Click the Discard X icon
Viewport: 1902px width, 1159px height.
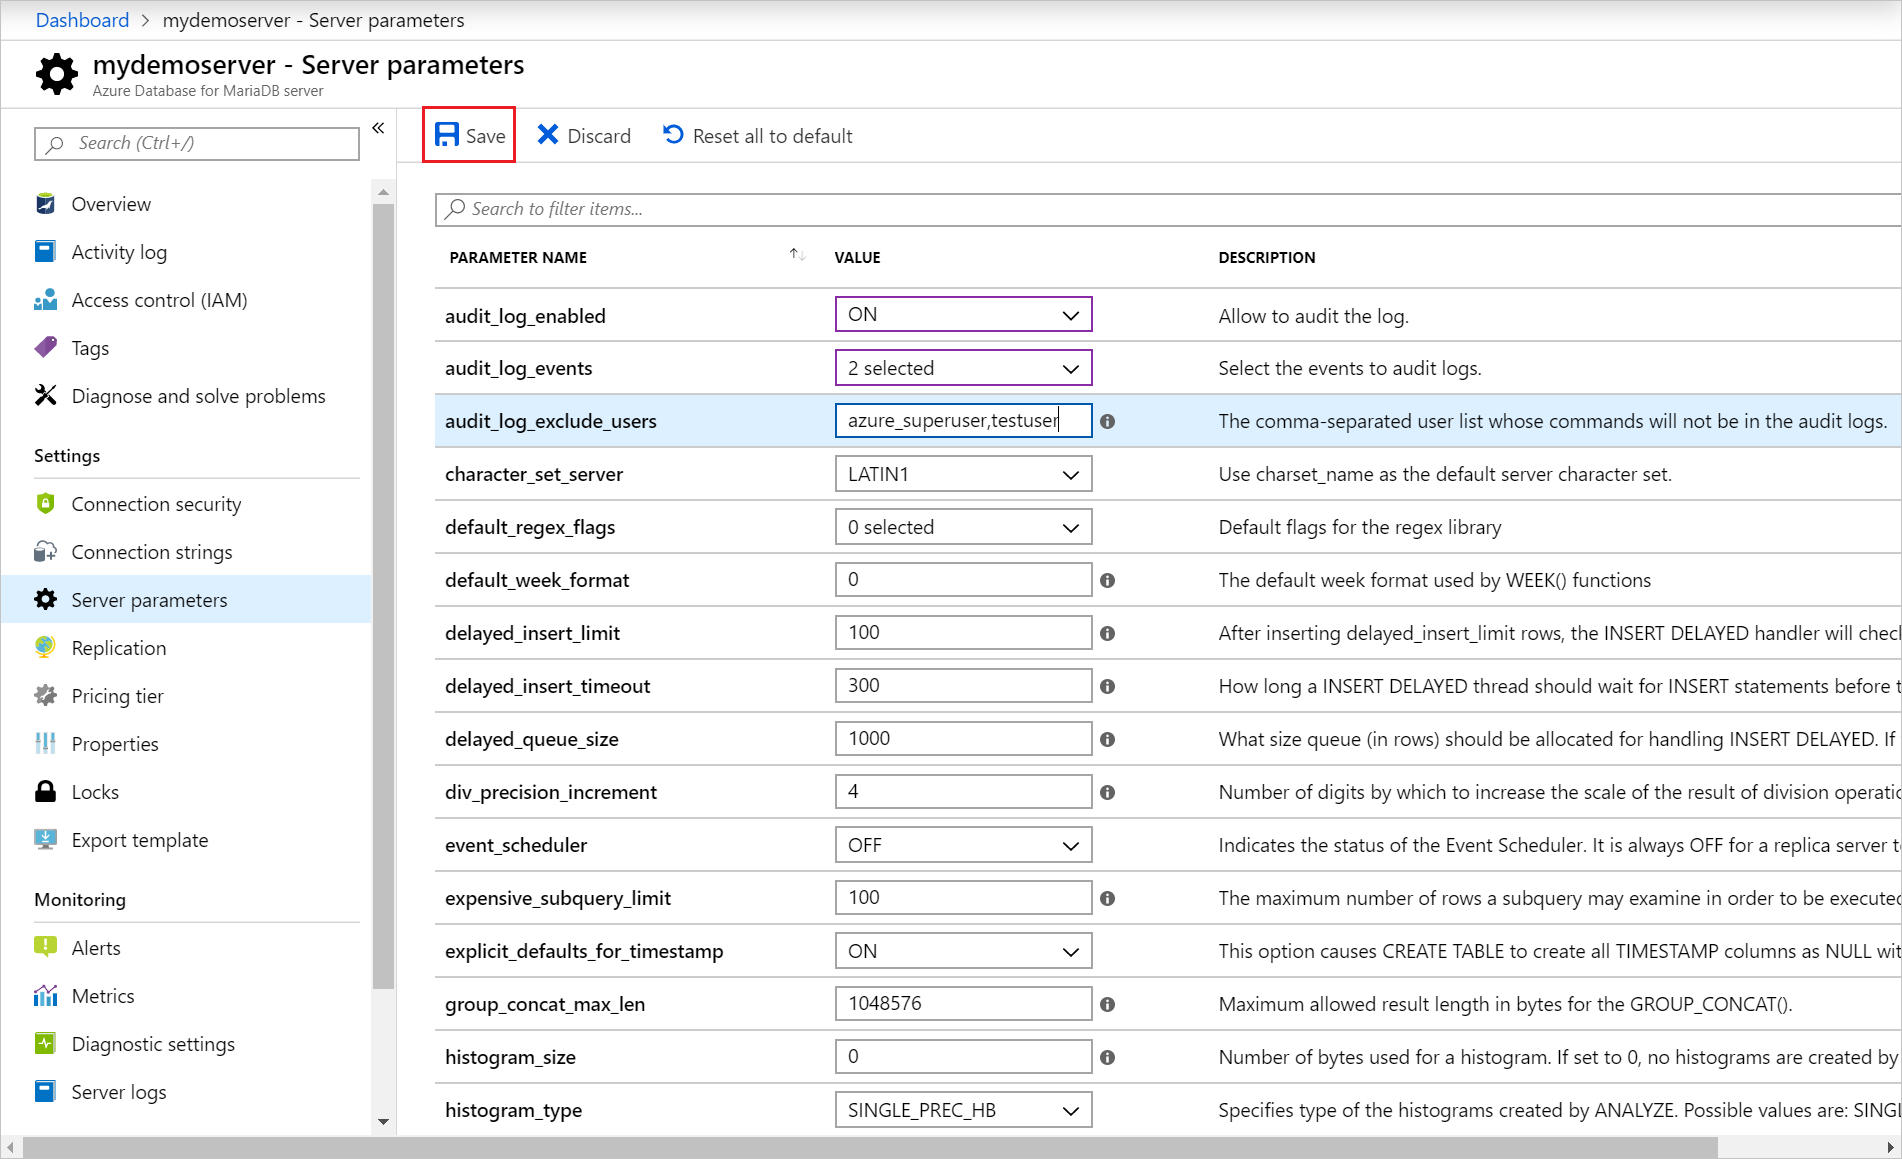pyautogui.click(x=547, y=135)
